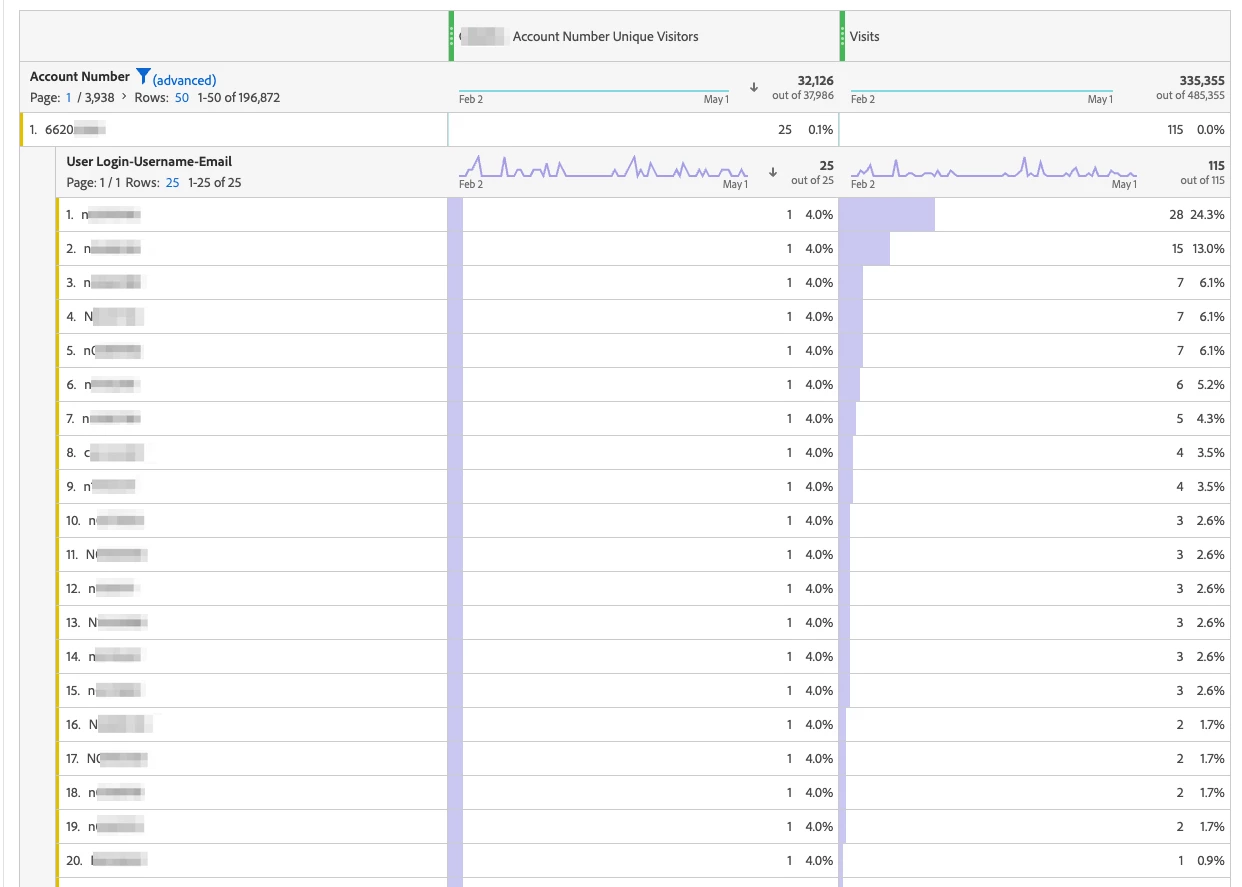Select the account row starting with 6620
1242x887 pixels.
point(233,130)
